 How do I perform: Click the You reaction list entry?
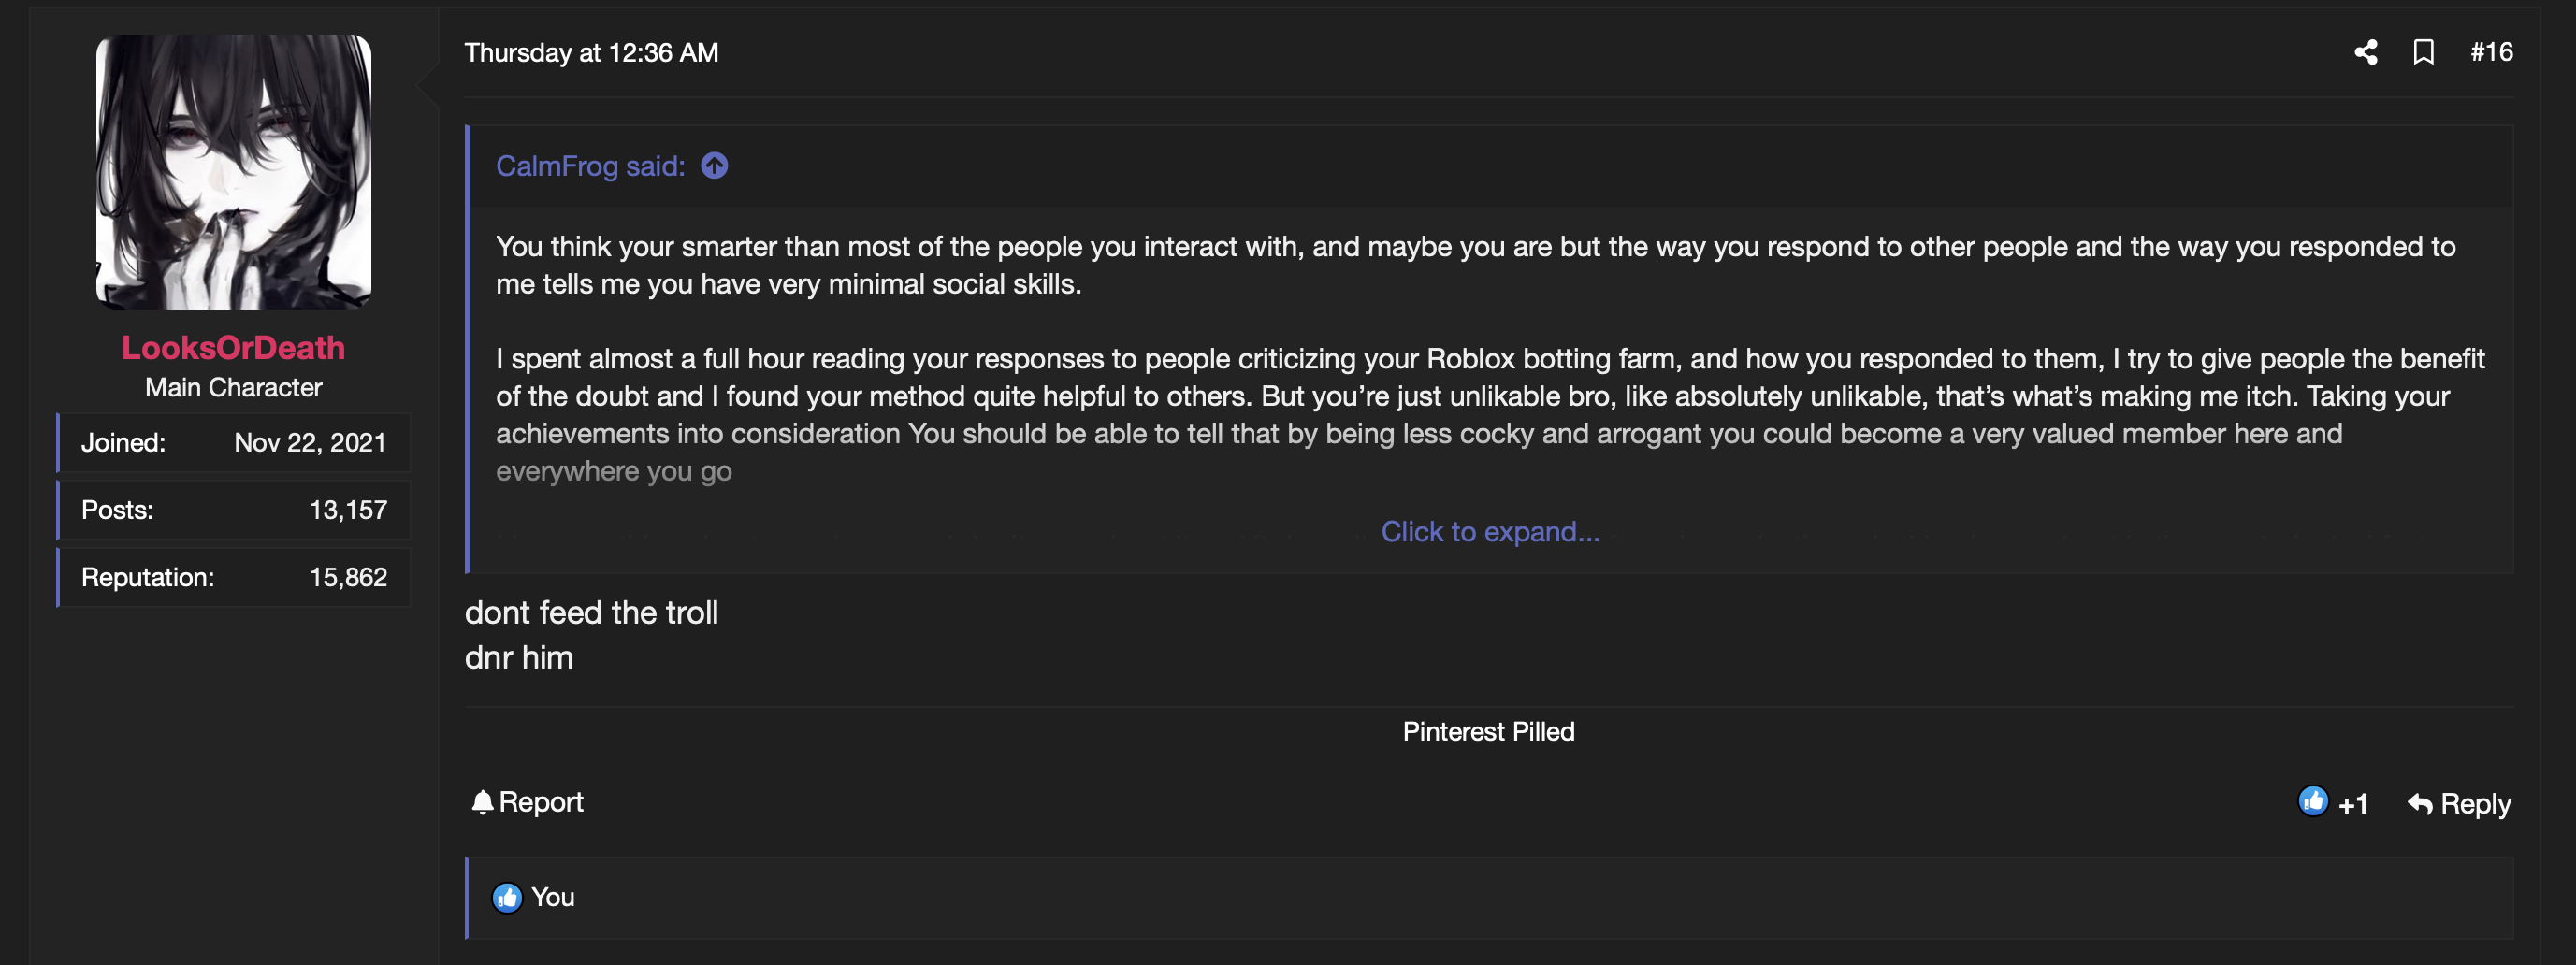point(552,898)
